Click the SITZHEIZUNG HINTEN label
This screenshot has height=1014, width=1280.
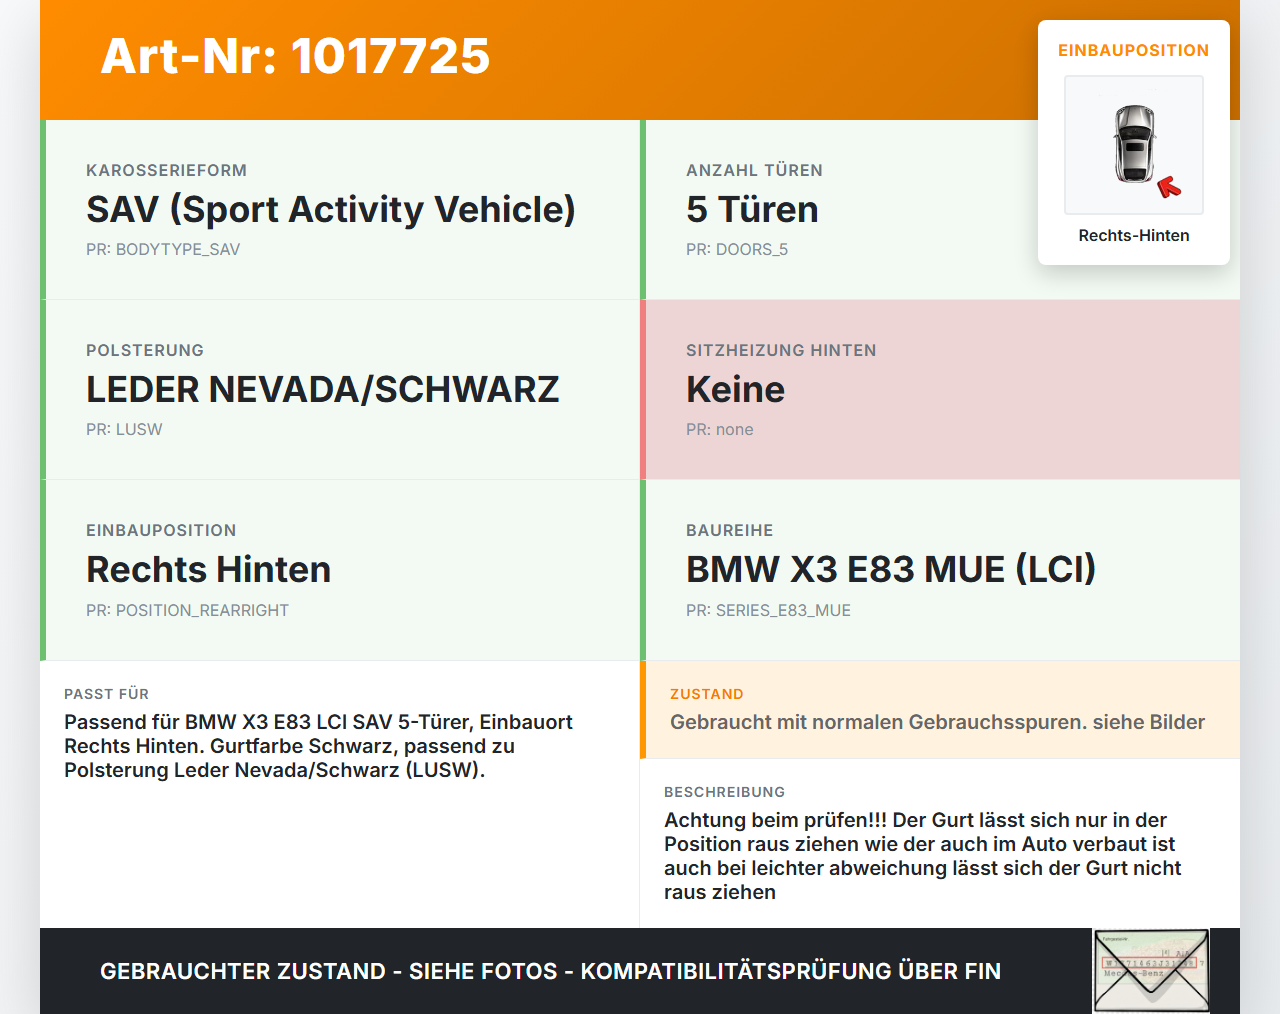[x=781, y=350]
